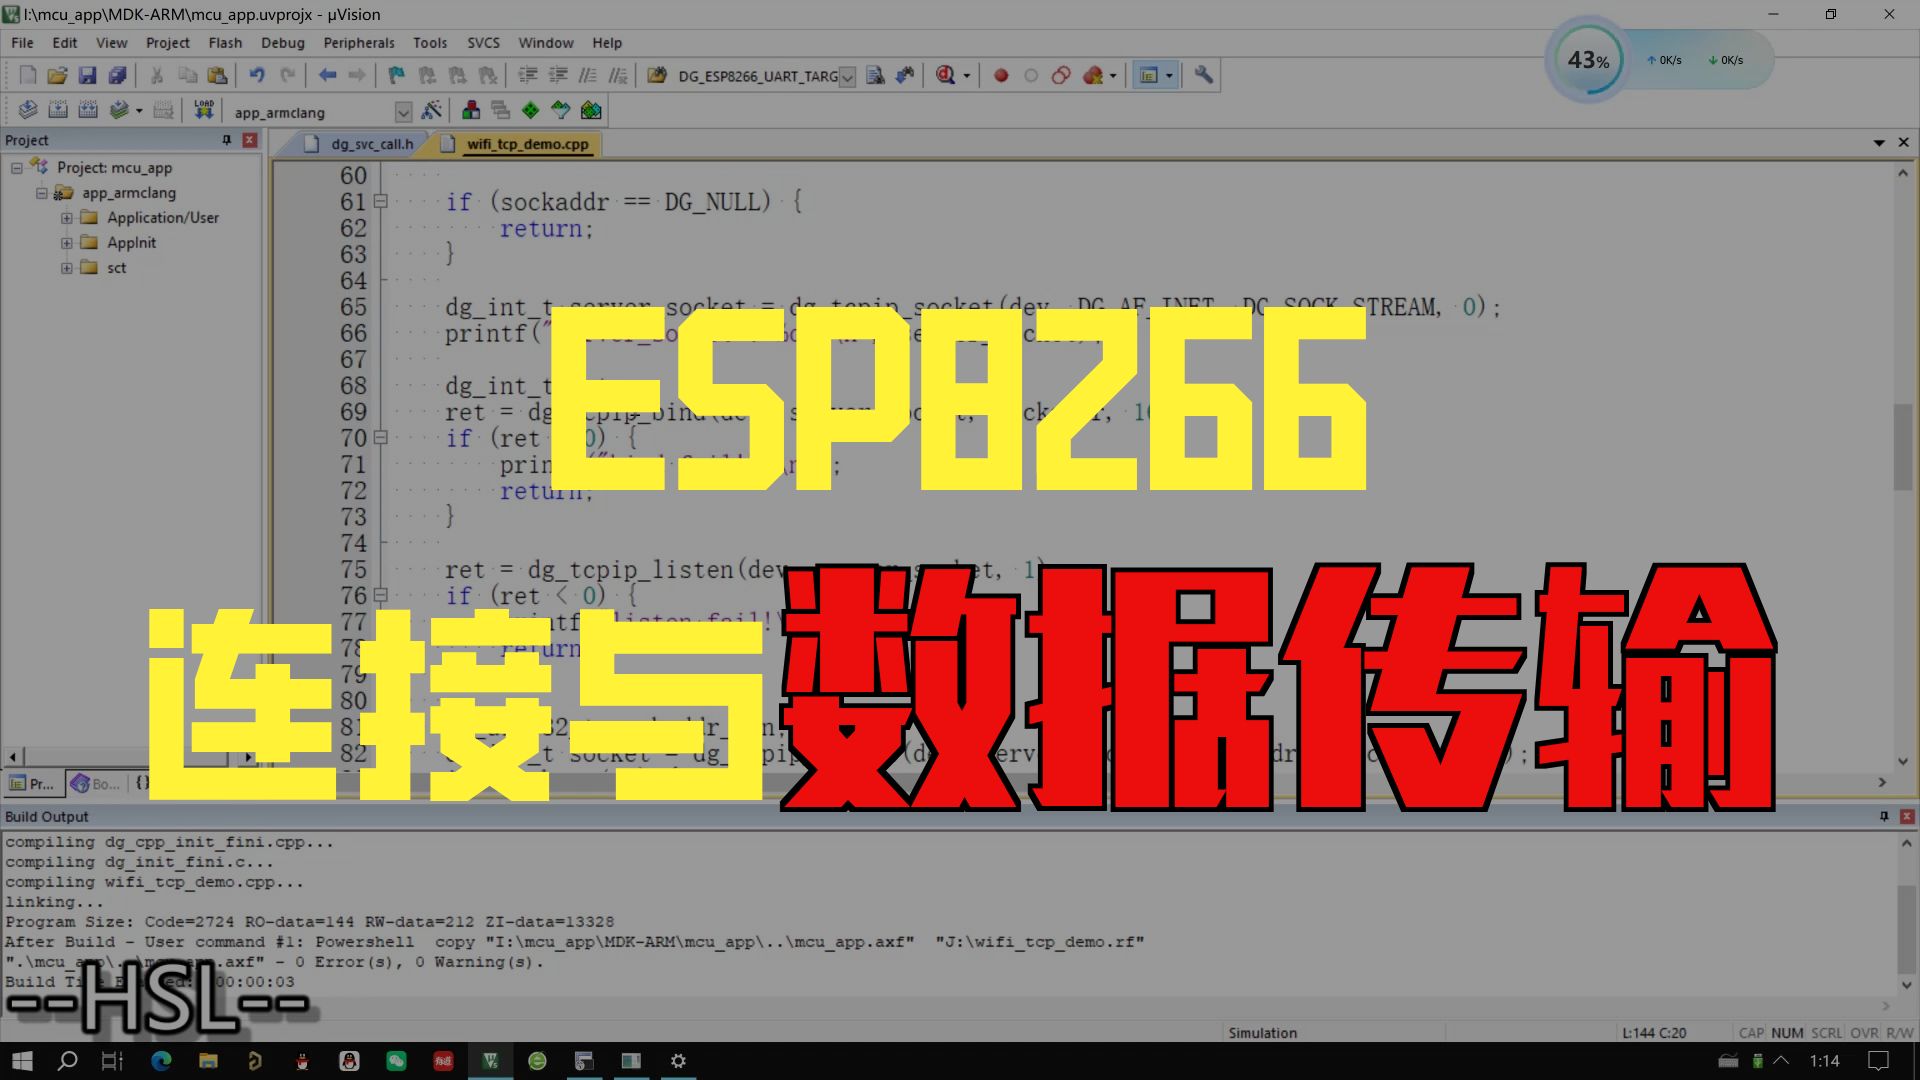This screenshot has height=1080, width=1920.
Task: Open Windows taskbar search
Action: (x=67, y=1061)
